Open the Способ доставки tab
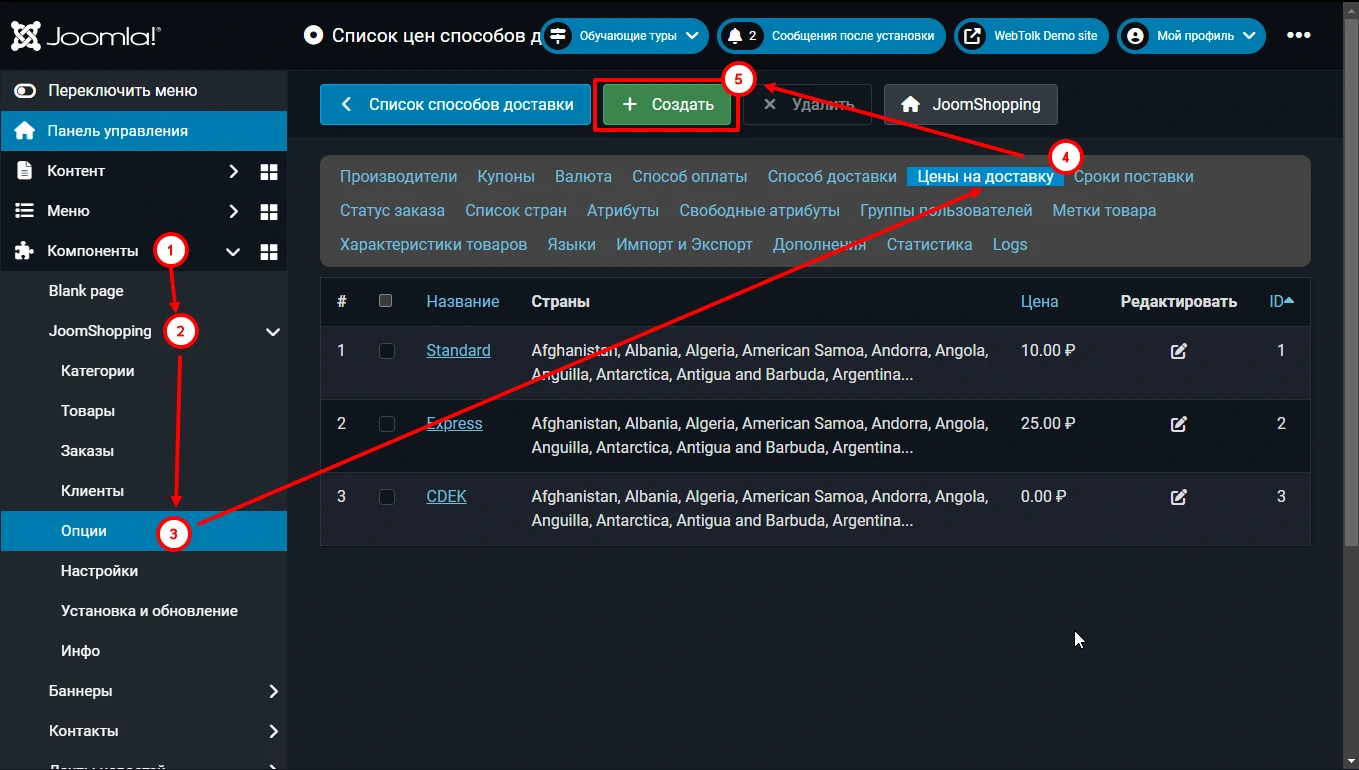The width and height of the screenshot is (1359, 770). click(832, 177)
